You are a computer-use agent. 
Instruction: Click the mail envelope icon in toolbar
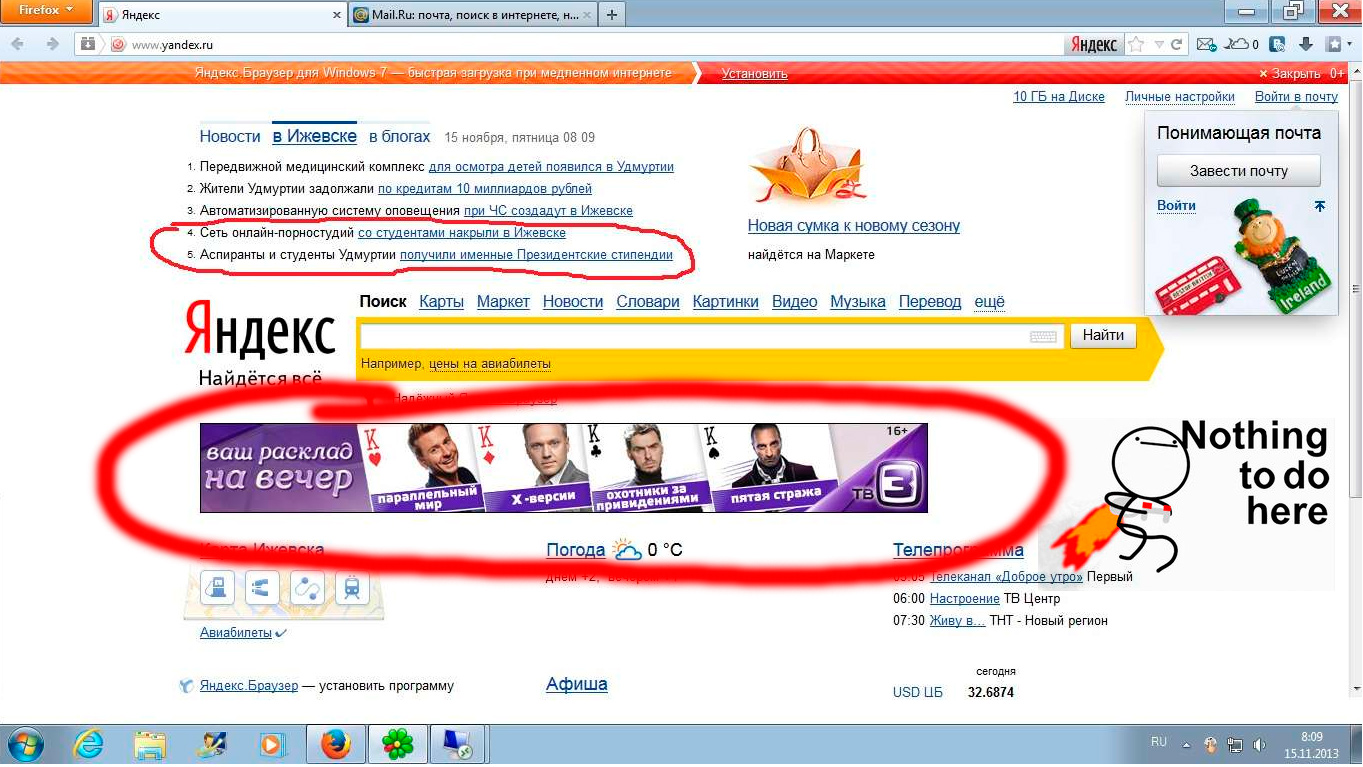(x=1205, y=44)
